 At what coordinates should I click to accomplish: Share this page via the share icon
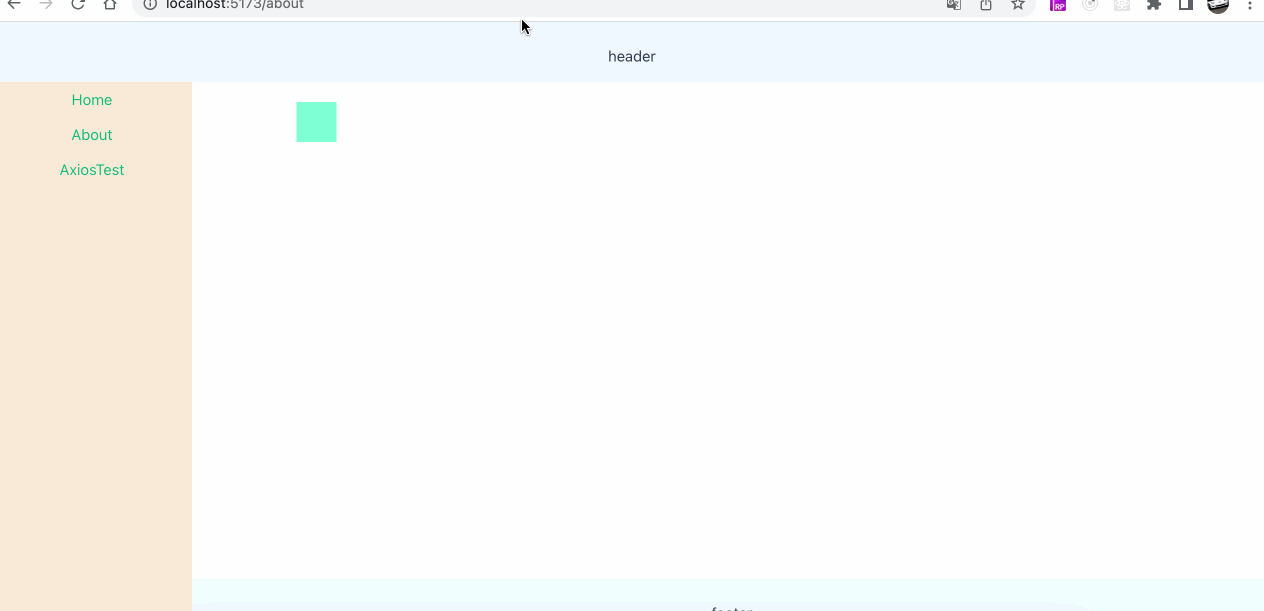tap(986, 4)
